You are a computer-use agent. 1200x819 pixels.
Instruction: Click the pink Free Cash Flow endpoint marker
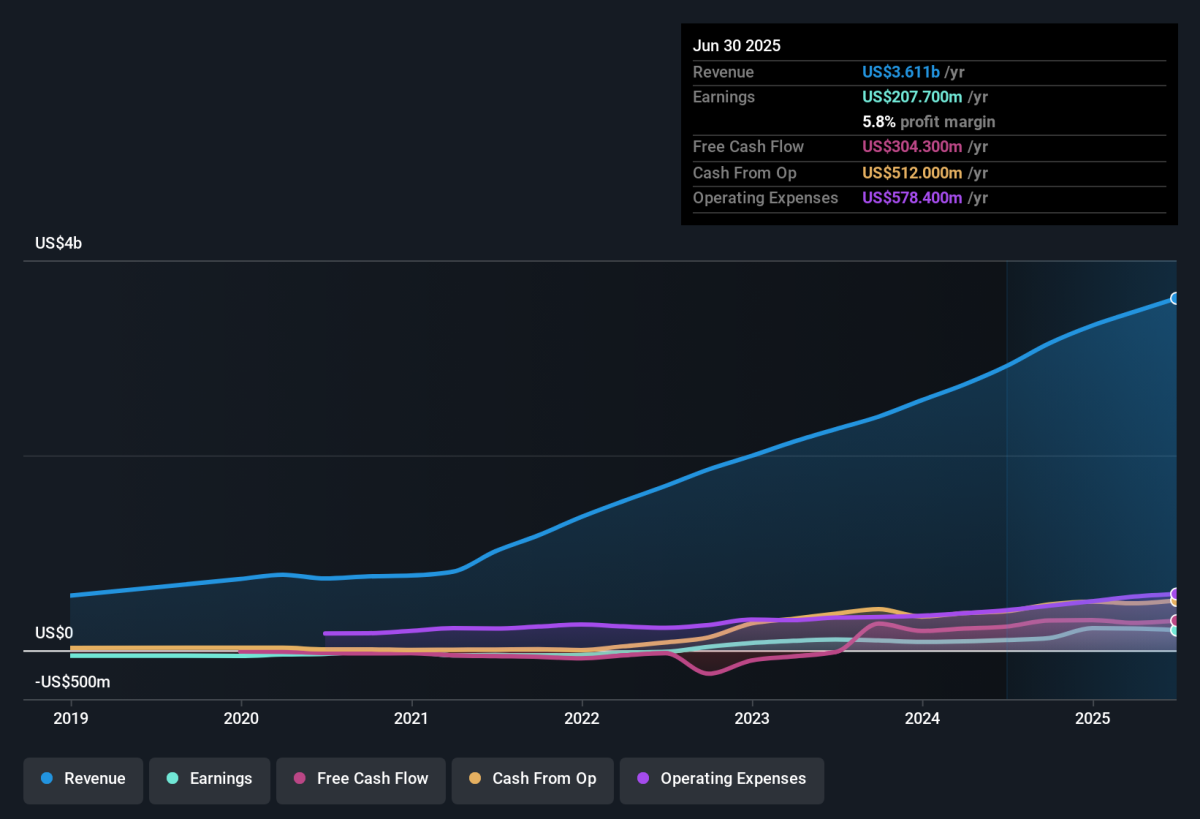1175,621
